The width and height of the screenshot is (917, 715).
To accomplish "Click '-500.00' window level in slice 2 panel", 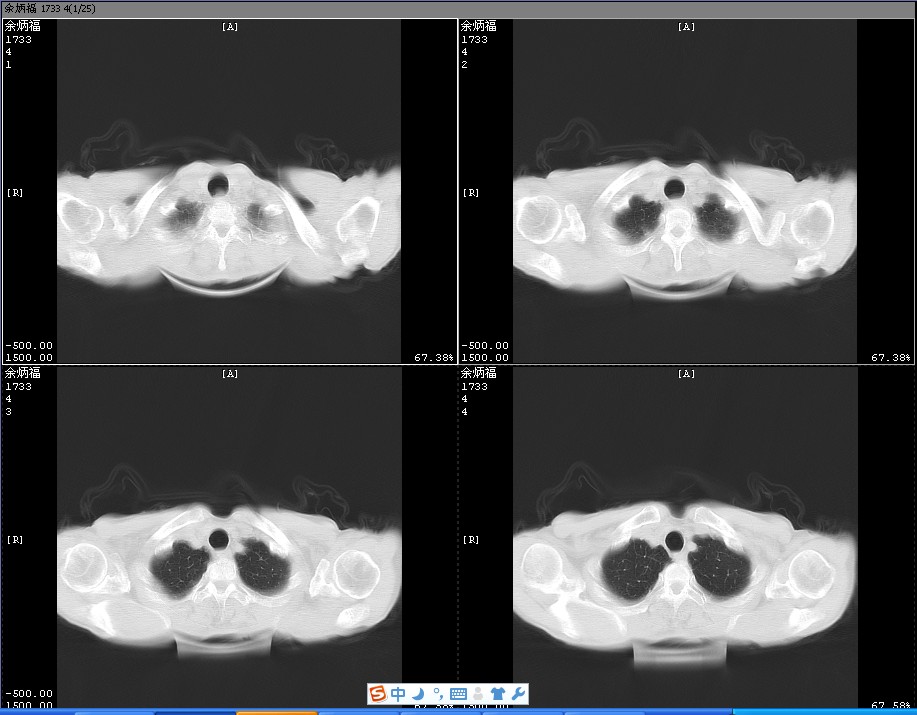I will tap(485, 346).
